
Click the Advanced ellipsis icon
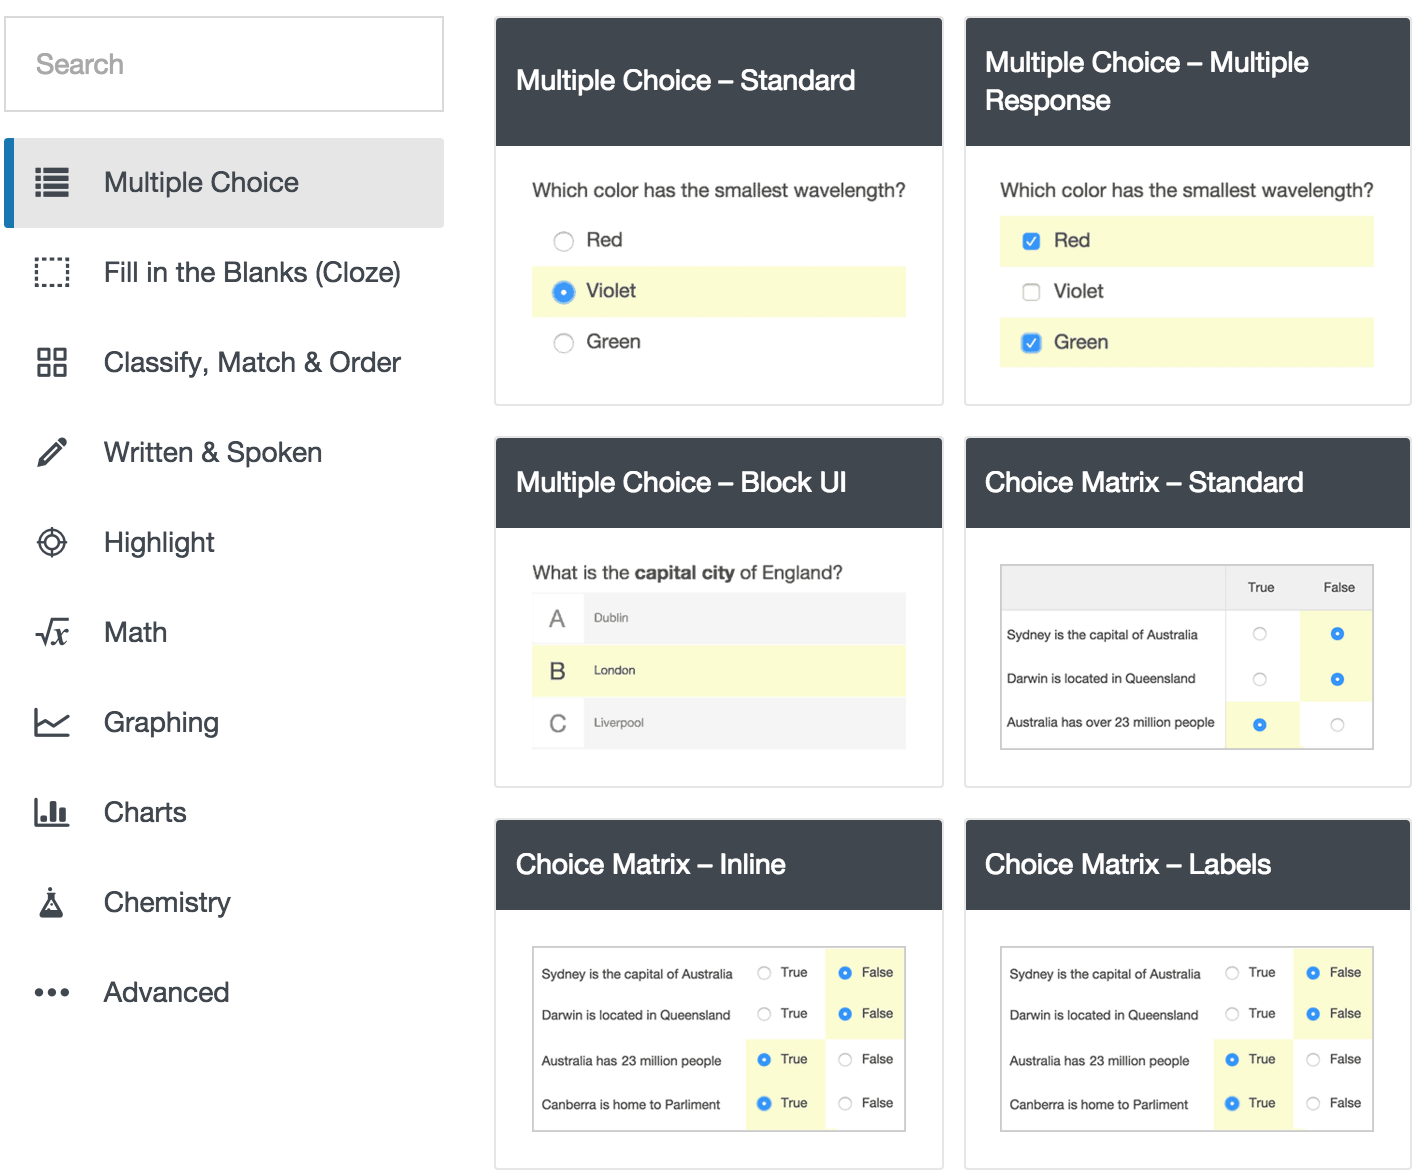pos(52,992)
